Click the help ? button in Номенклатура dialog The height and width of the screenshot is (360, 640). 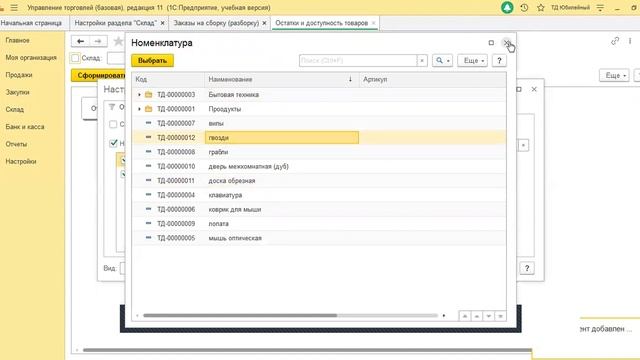[x=499, y=60]
